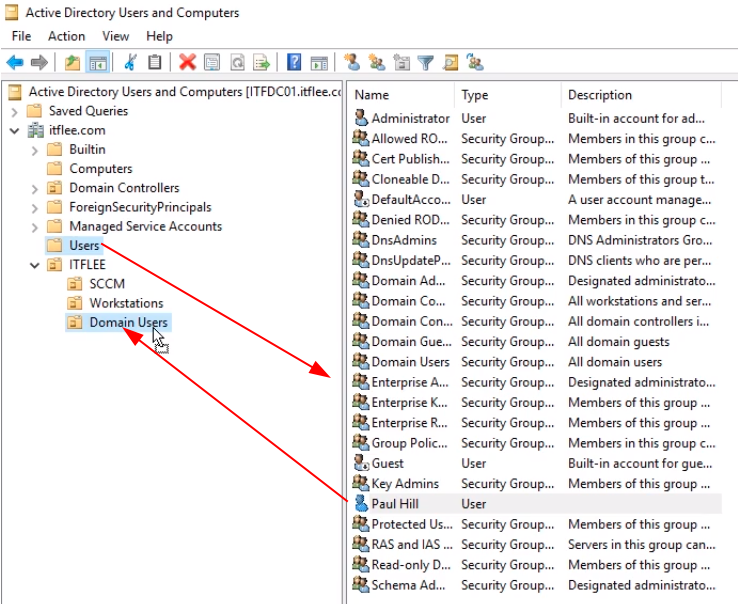The height and width of the screenshot is (604, 738).
Task: Sort by the Name column header
Action: pyautogui.click(x=401, y=95)
